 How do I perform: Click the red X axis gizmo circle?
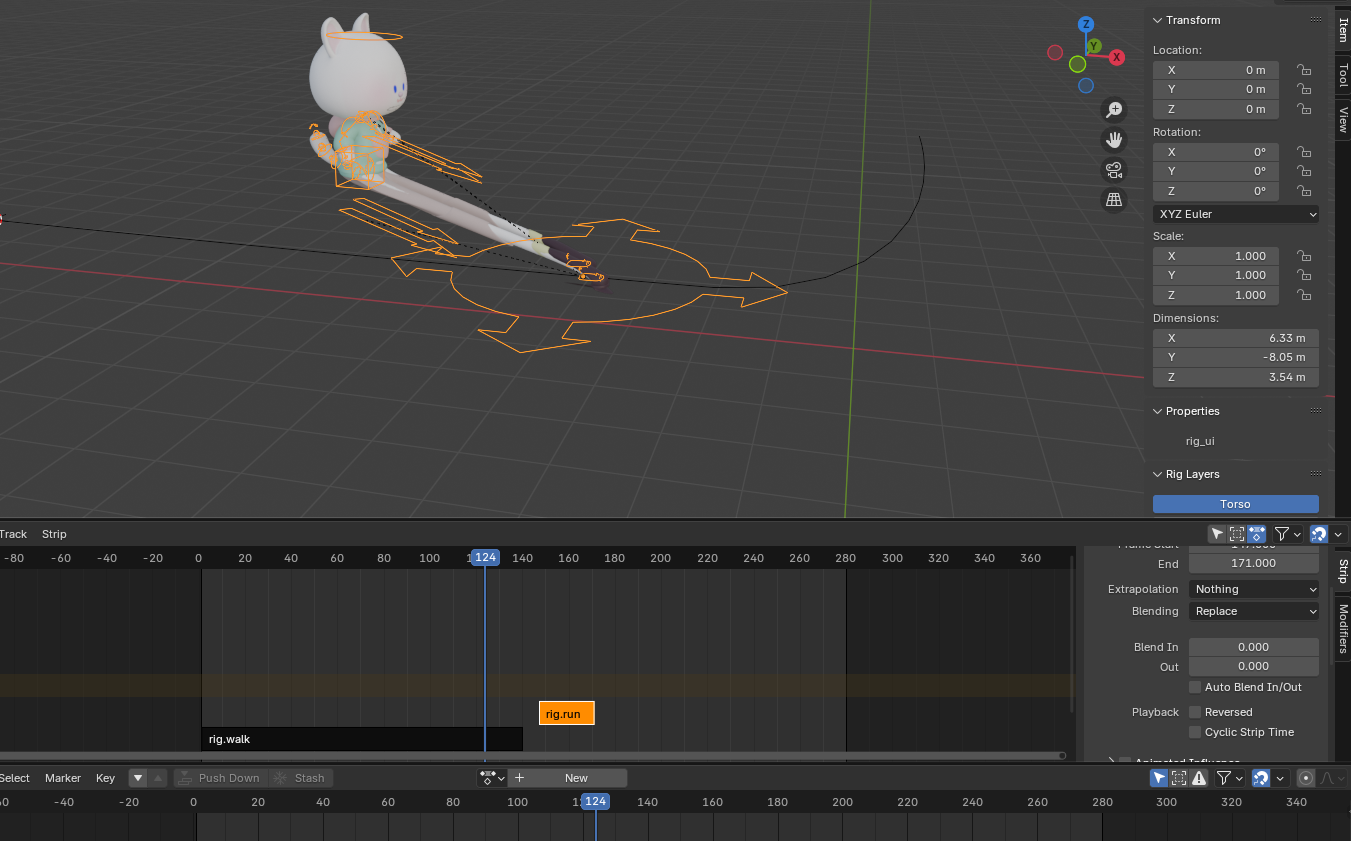[1117, 58]
